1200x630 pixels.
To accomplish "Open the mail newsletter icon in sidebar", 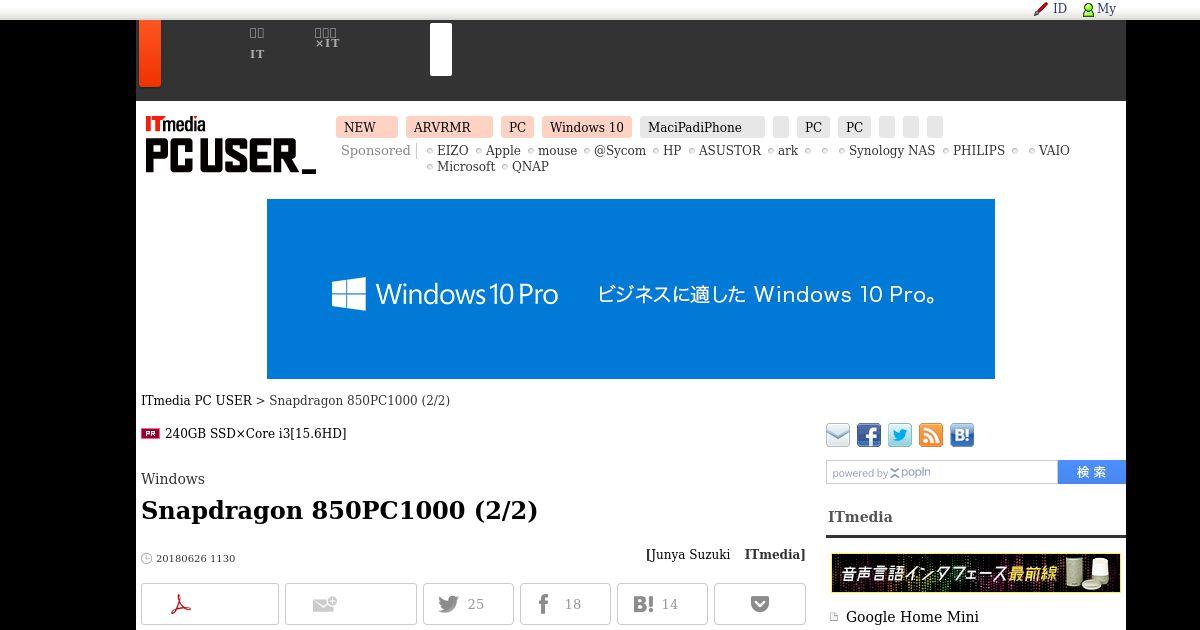I will click(x=838, y=435).
